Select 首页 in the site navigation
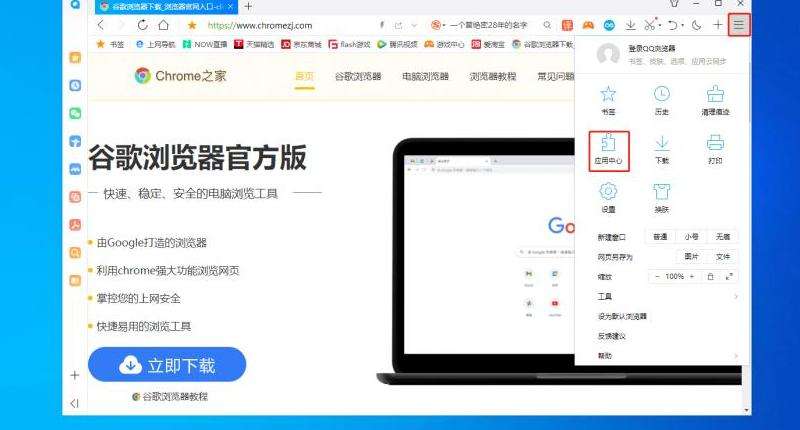800x430 pixels. 305,77
